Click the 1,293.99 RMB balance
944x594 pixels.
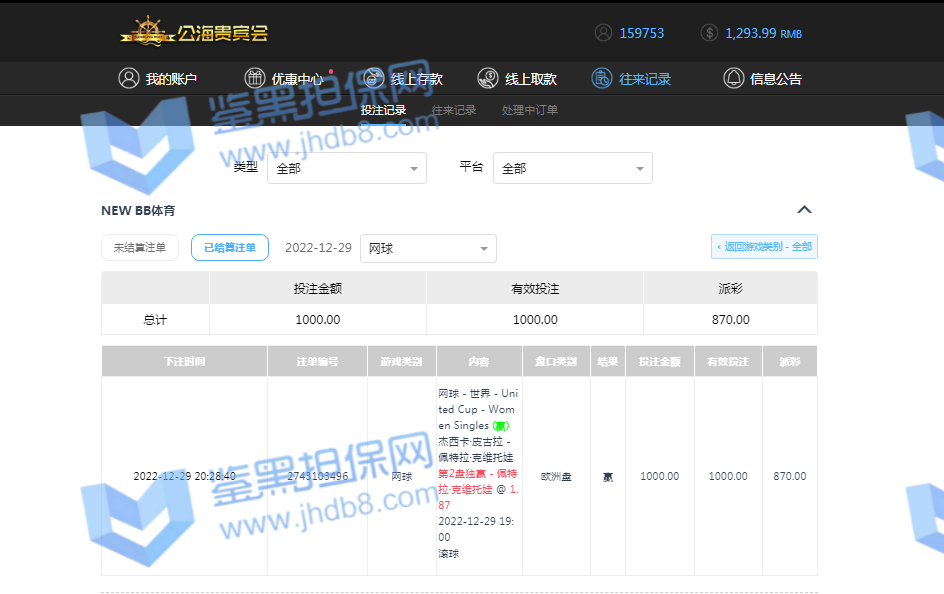tap(763, 33)
